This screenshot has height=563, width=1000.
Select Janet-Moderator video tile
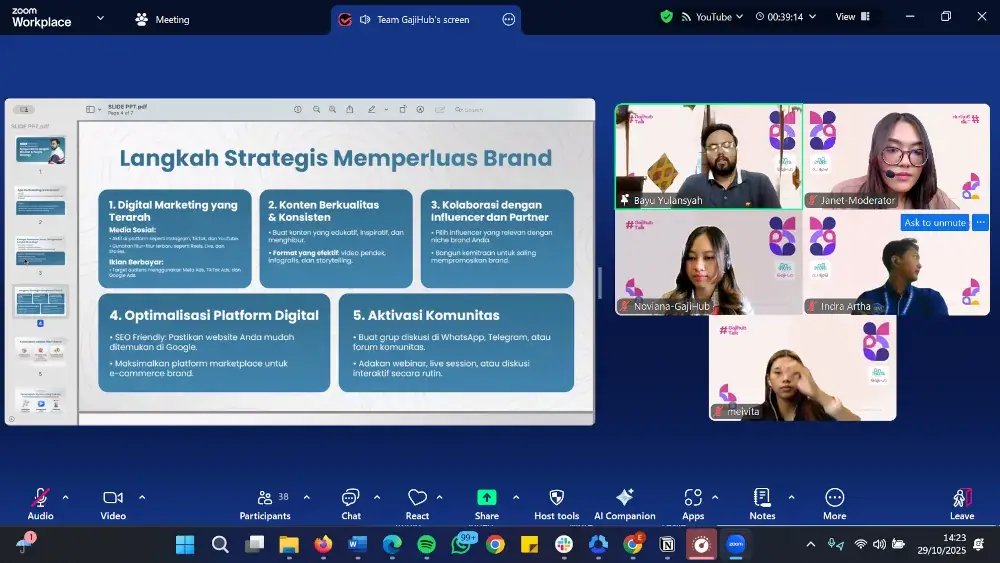897,157
